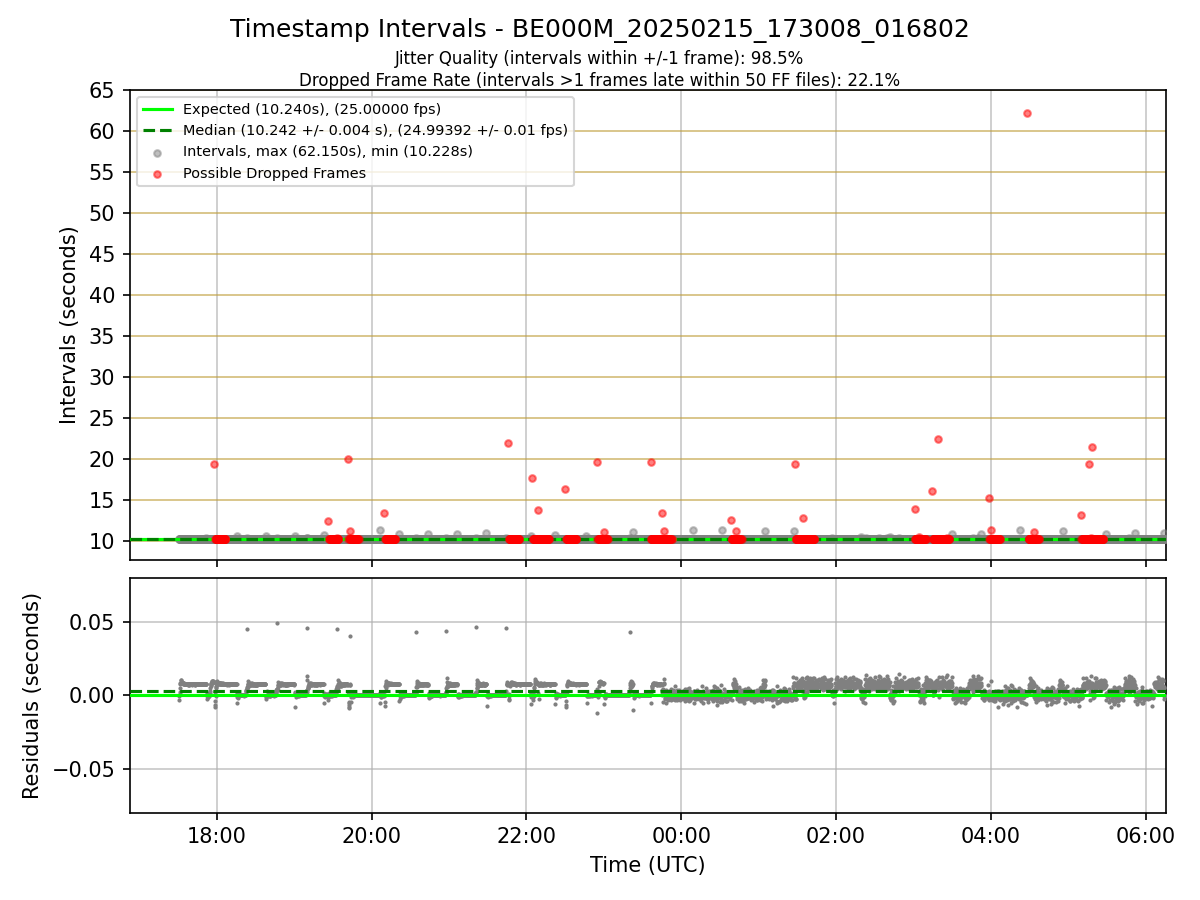Click the 'Median (10.242 +/- 0.004 s)' legend label
This screenshot has height=900, width=1200.
(375, 130)
